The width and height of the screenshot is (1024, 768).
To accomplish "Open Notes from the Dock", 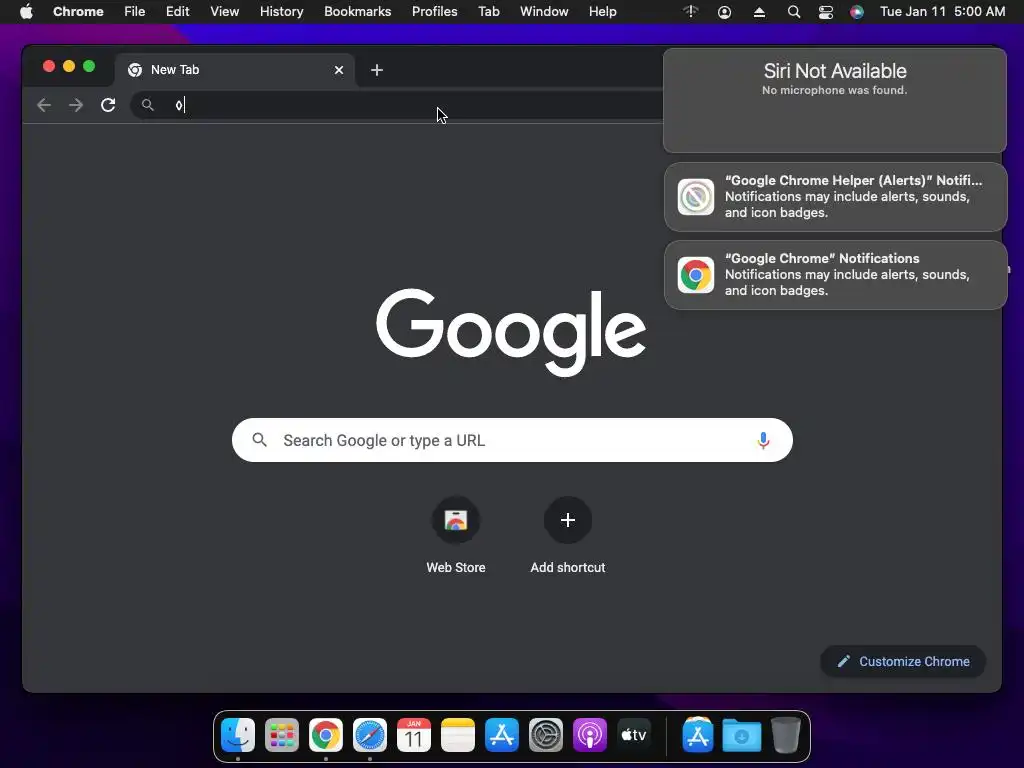I will click(x=458, y=735).
